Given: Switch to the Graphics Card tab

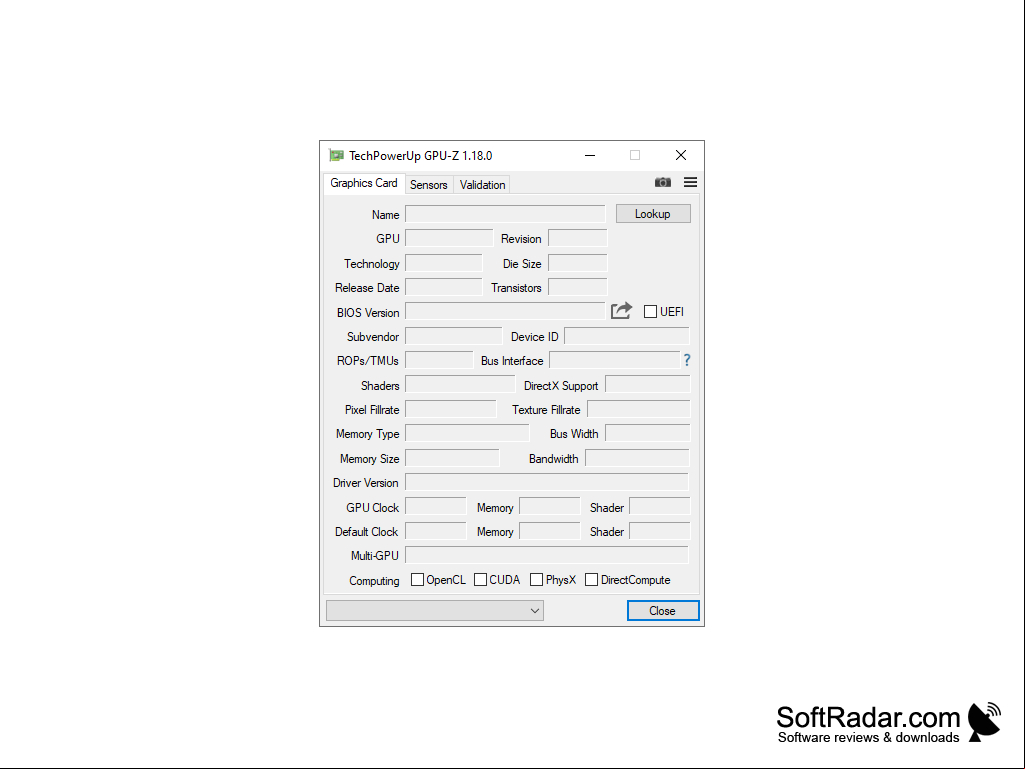Looking at the screenshot, I should [364, 183].
